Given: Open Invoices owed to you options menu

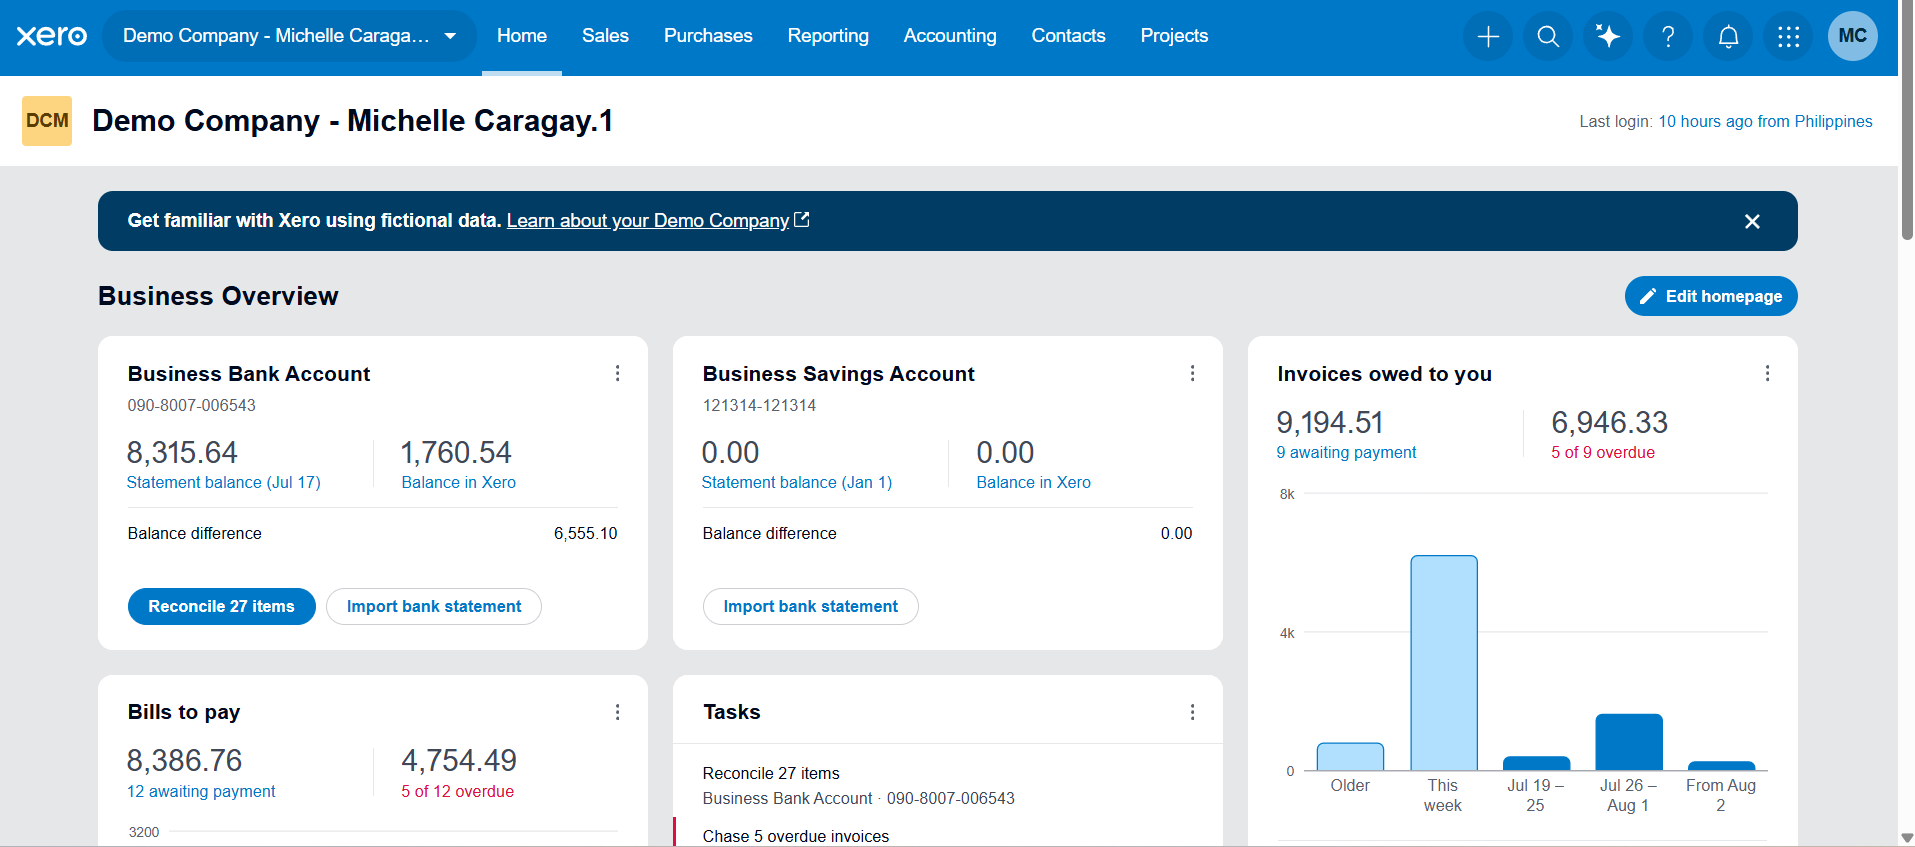Looking at the screenshot, I should pos(1767,373).
